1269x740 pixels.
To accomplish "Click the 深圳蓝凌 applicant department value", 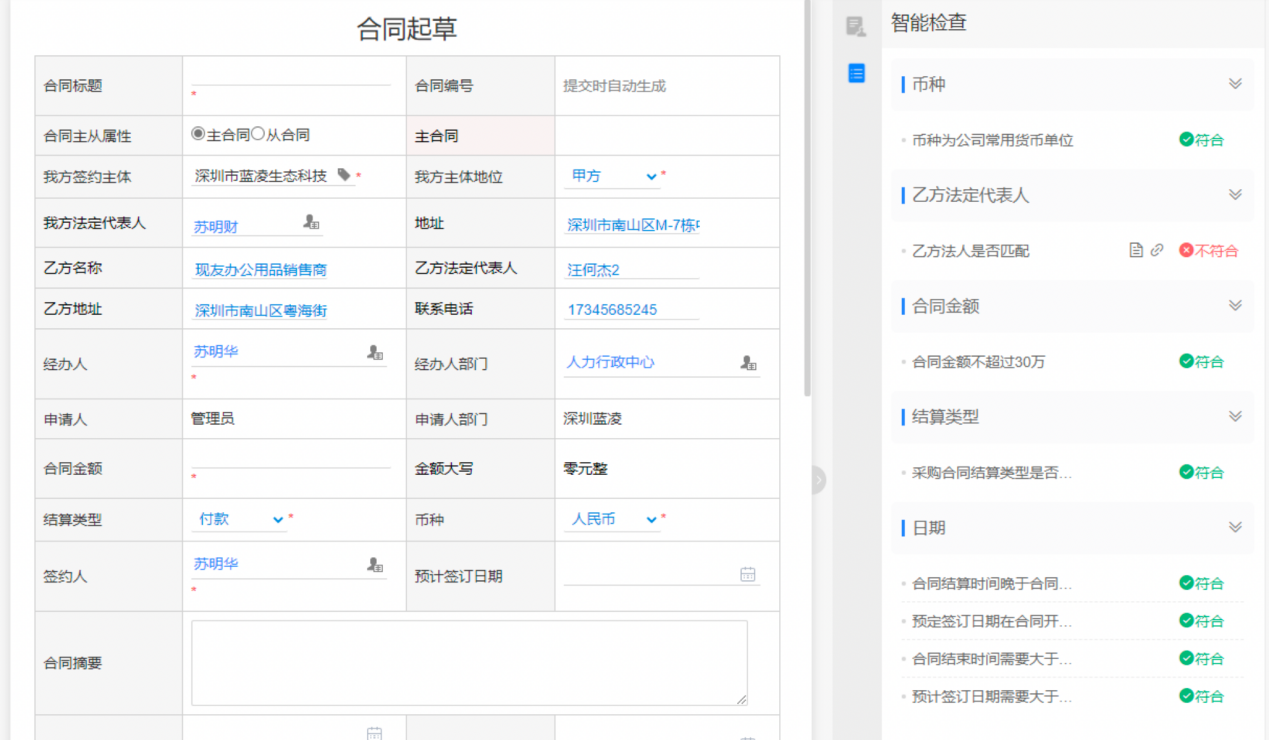I will pyautogui.click(x=592, y=419).
